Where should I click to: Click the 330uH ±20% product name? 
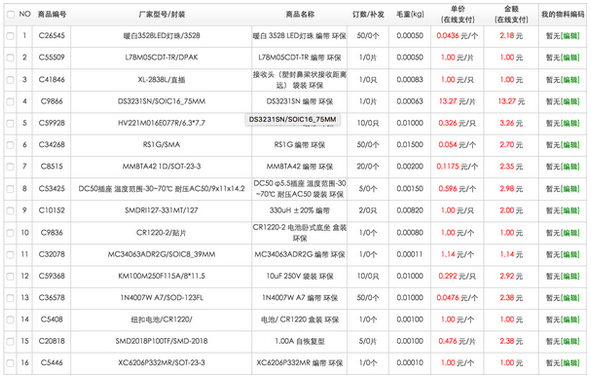tap(300, 211)
